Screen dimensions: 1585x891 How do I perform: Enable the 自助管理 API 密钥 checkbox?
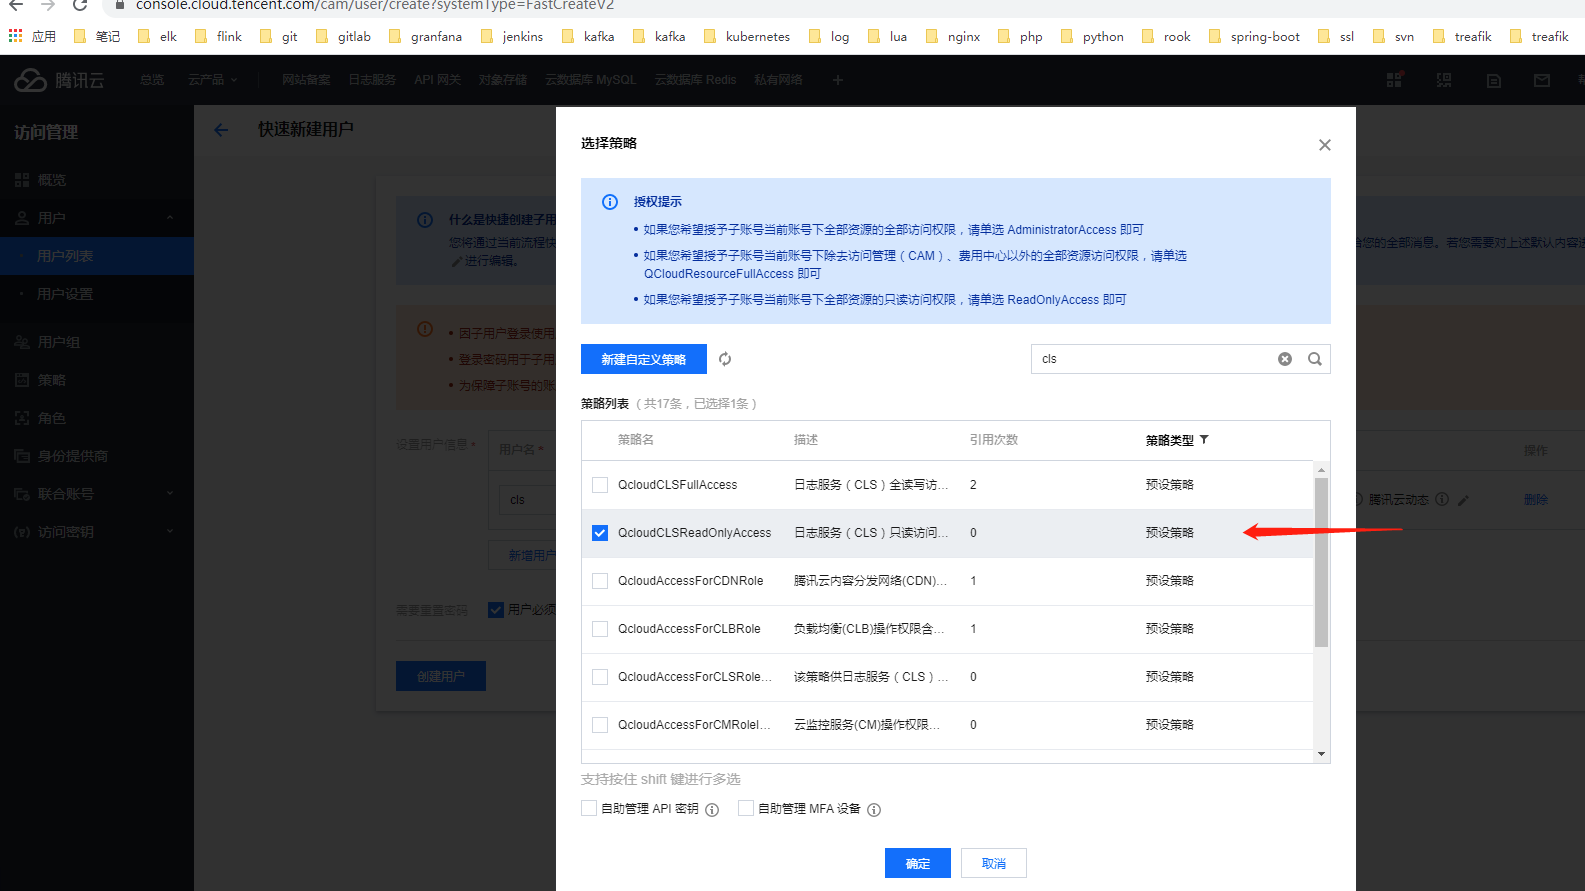click(x=589, y=808)
